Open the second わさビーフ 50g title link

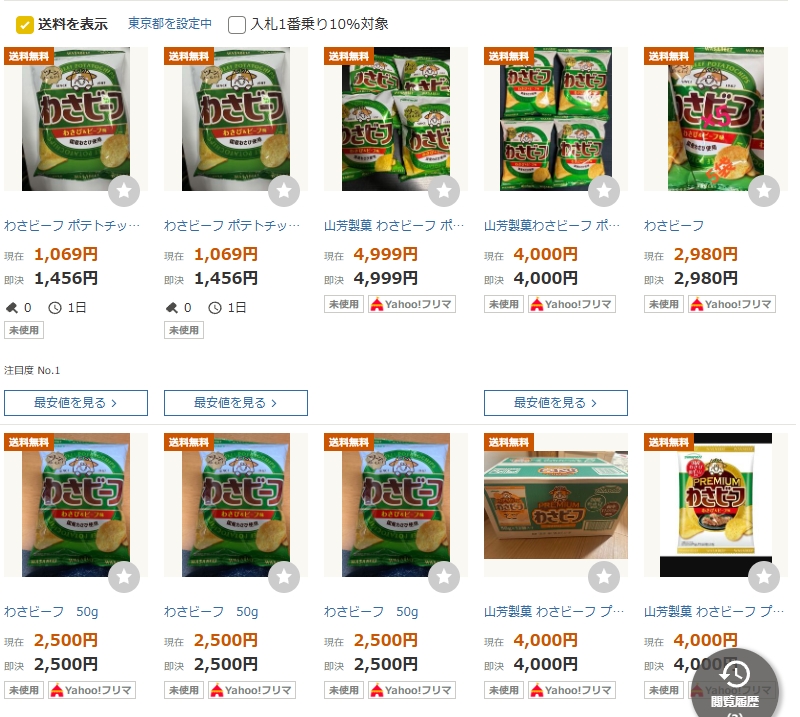[211, 611]
